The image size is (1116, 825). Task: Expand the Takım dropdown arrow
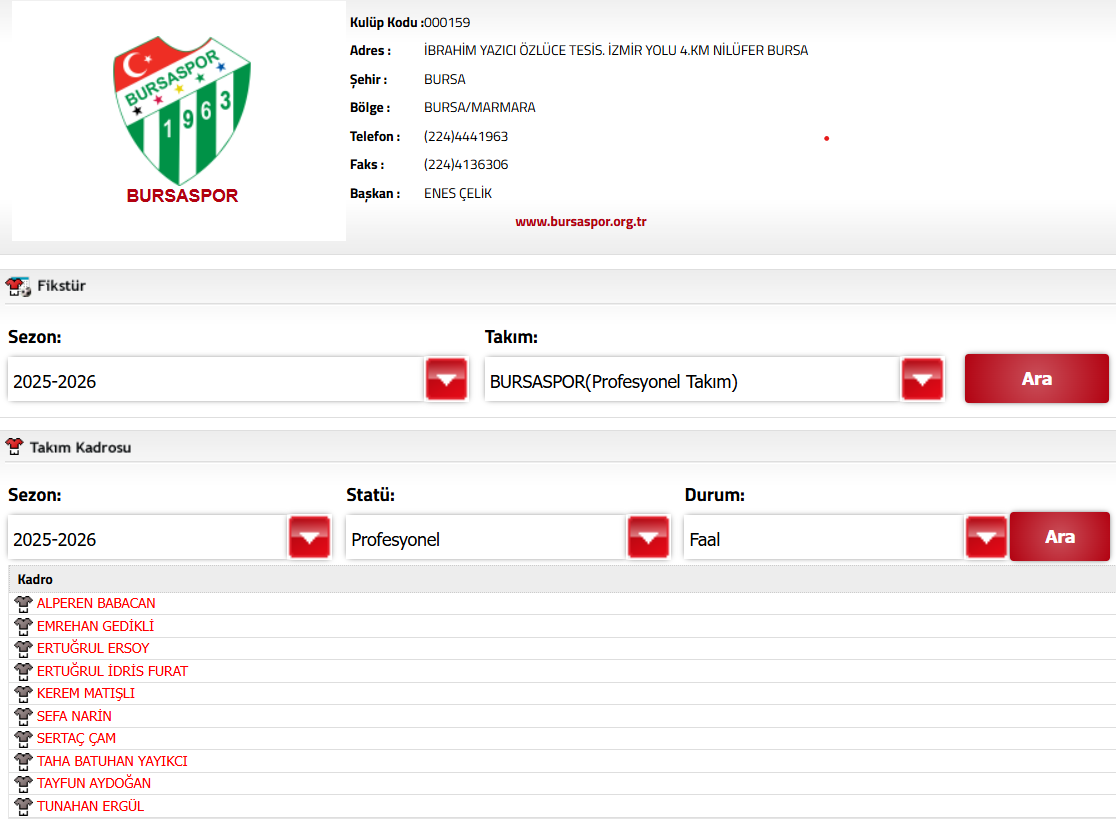coord(922,379)
